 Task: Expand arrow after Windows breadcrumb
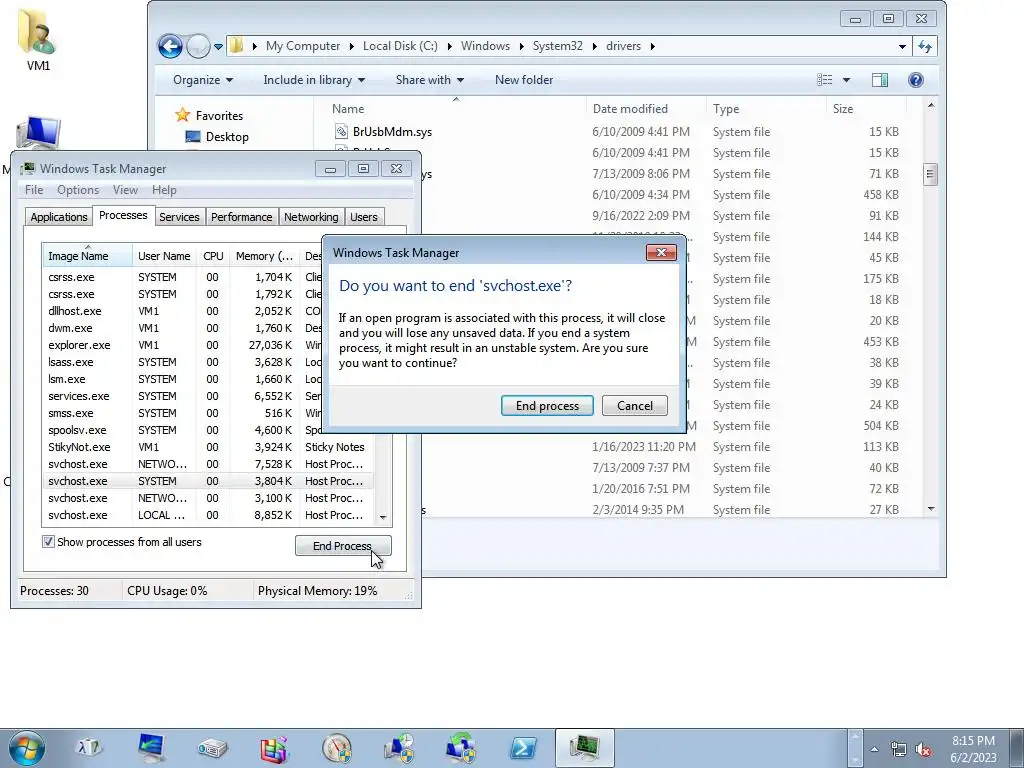click(x=521, y=46)
